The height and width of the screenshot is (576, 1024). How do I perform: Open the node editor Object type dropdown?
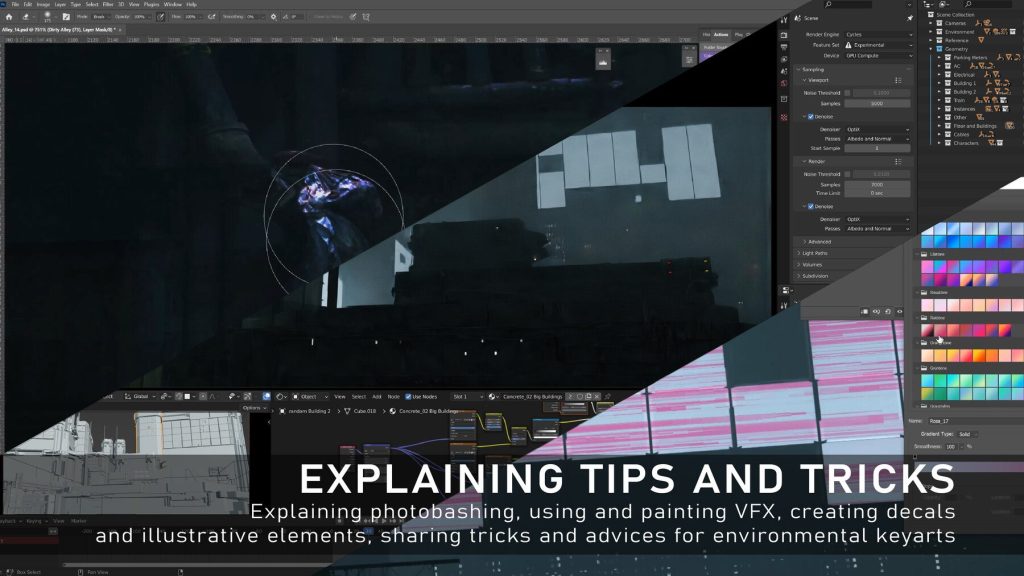[x=310, y=396]
